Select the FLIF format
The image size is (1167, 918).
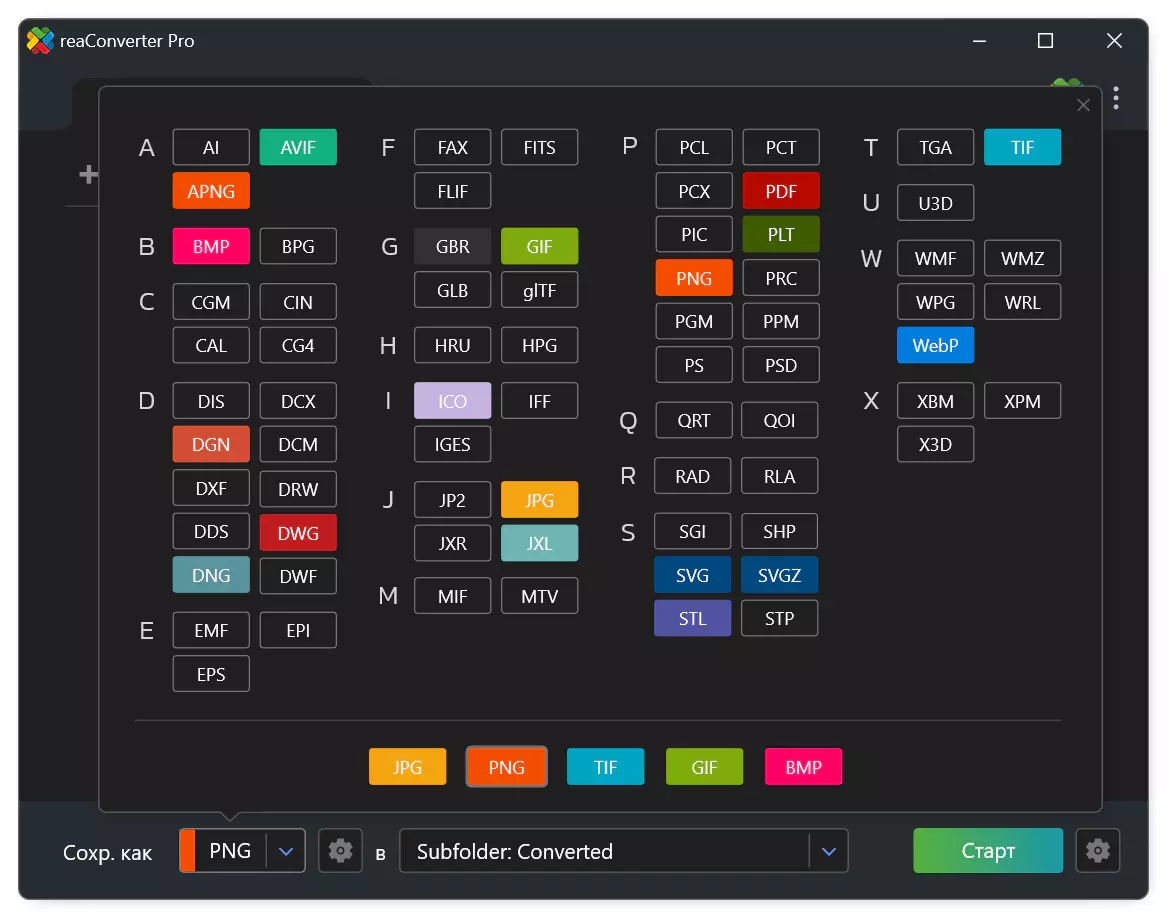click(x=453, y=191)
